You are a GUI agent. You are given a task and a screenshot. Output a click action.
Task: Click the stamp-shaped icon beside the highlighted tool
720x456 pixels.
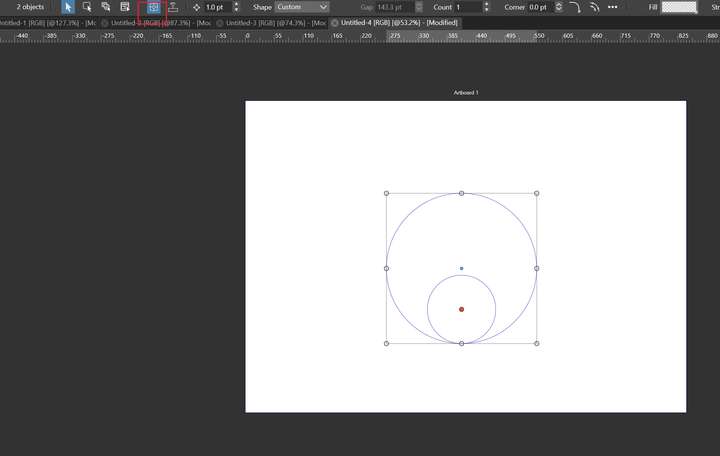(x=173, y=7)
